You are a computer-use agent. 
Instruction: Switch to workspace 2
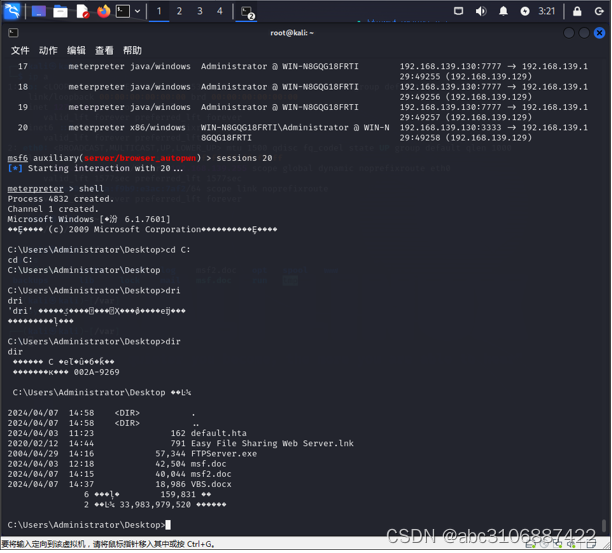point(179,11)
